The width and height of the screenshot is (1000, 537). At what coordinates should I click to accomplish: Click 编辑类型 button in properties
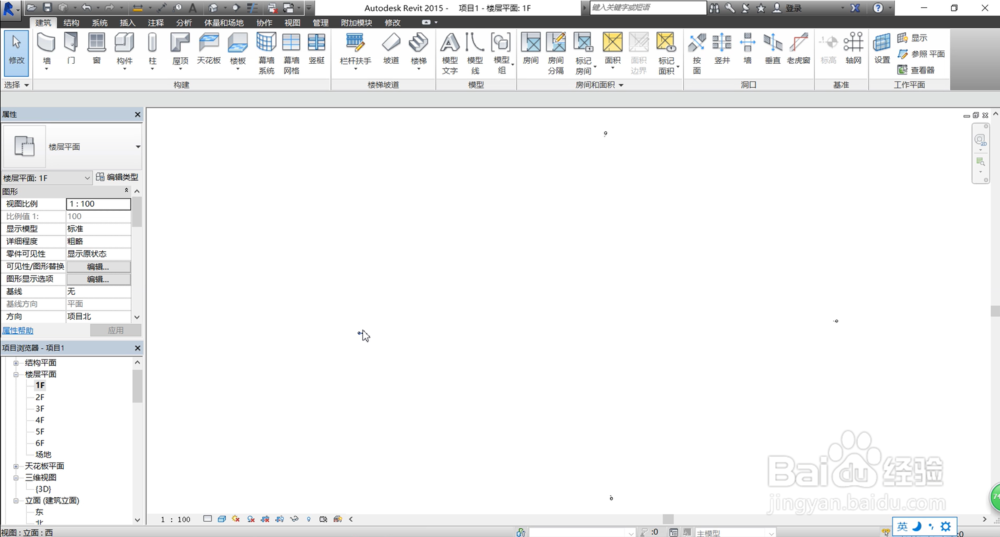[117, 177]
